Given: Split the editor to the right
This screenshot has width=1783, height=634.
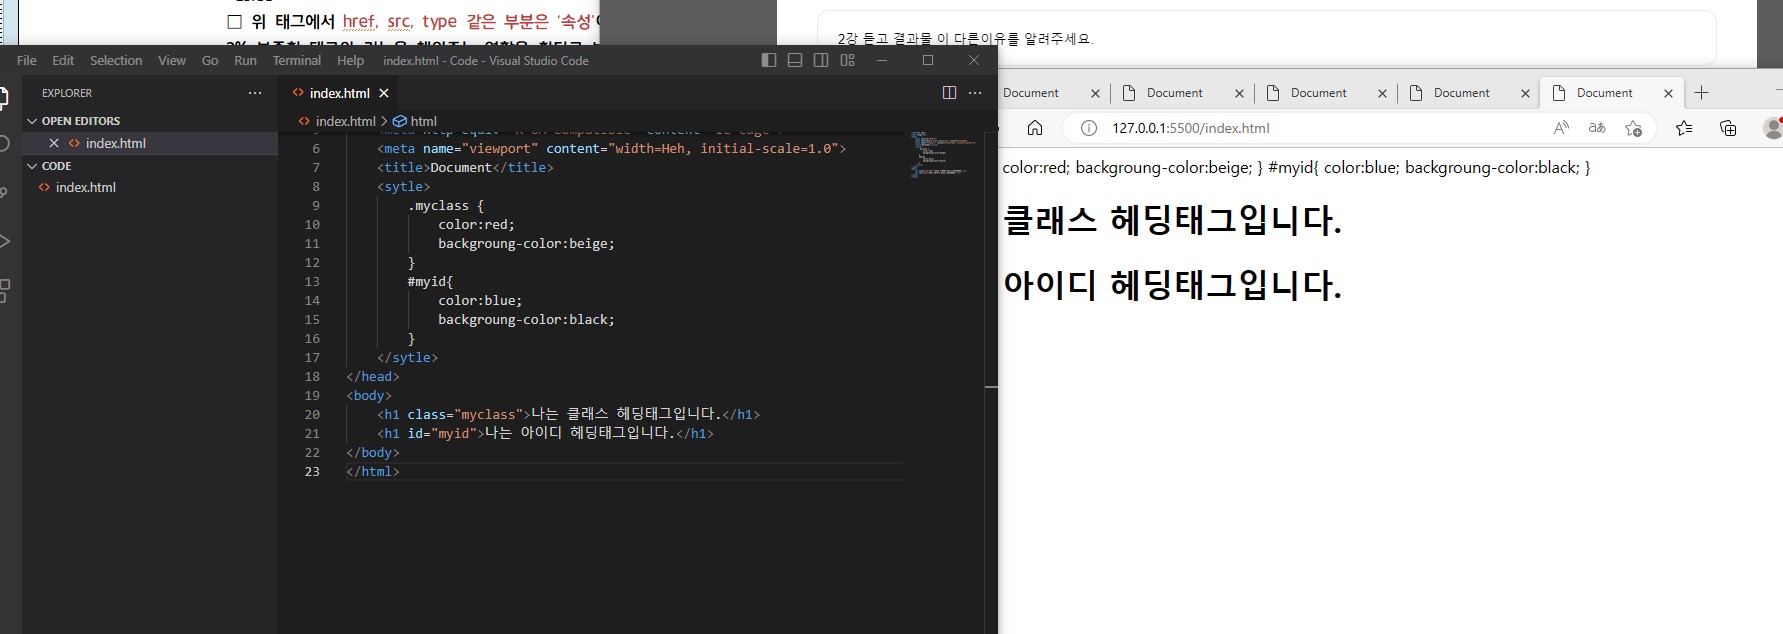Looking at the screenshot, I should pos(949,92).
